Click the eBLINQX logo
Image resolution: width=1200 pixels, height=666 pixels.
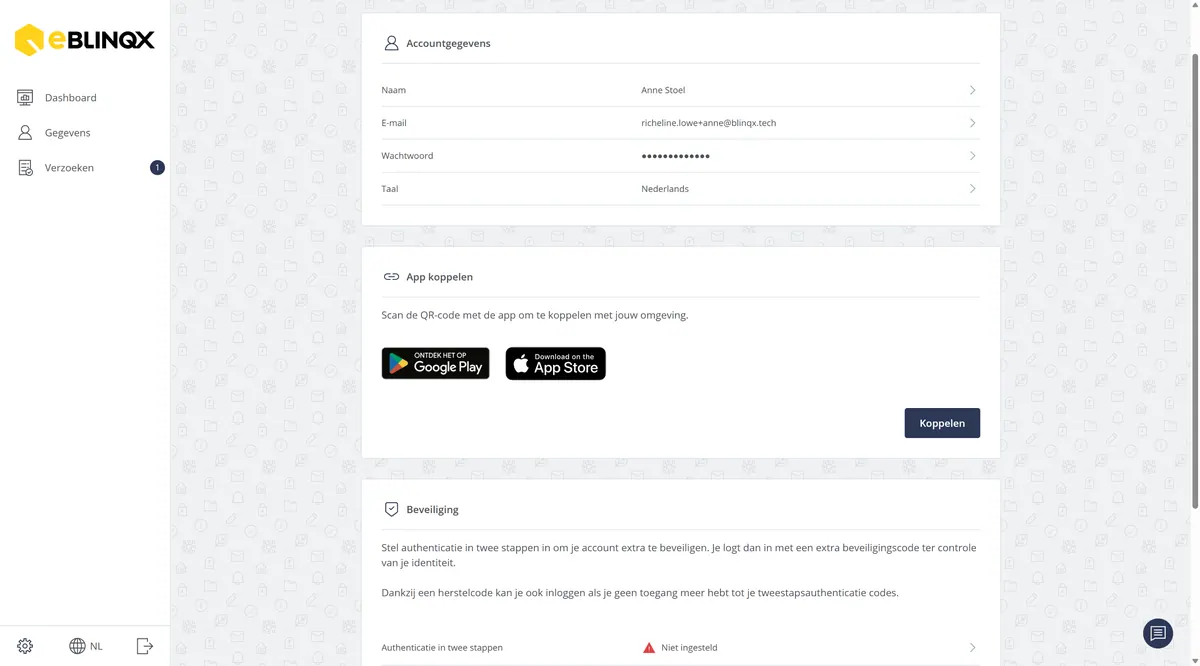(85, 40)
